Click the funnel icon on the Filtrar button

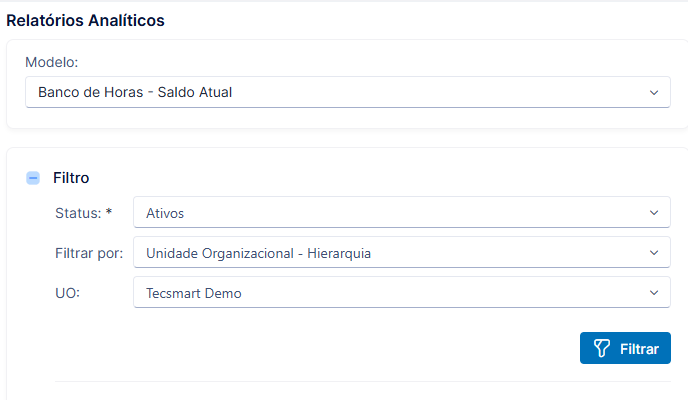[x=602, y=348]
